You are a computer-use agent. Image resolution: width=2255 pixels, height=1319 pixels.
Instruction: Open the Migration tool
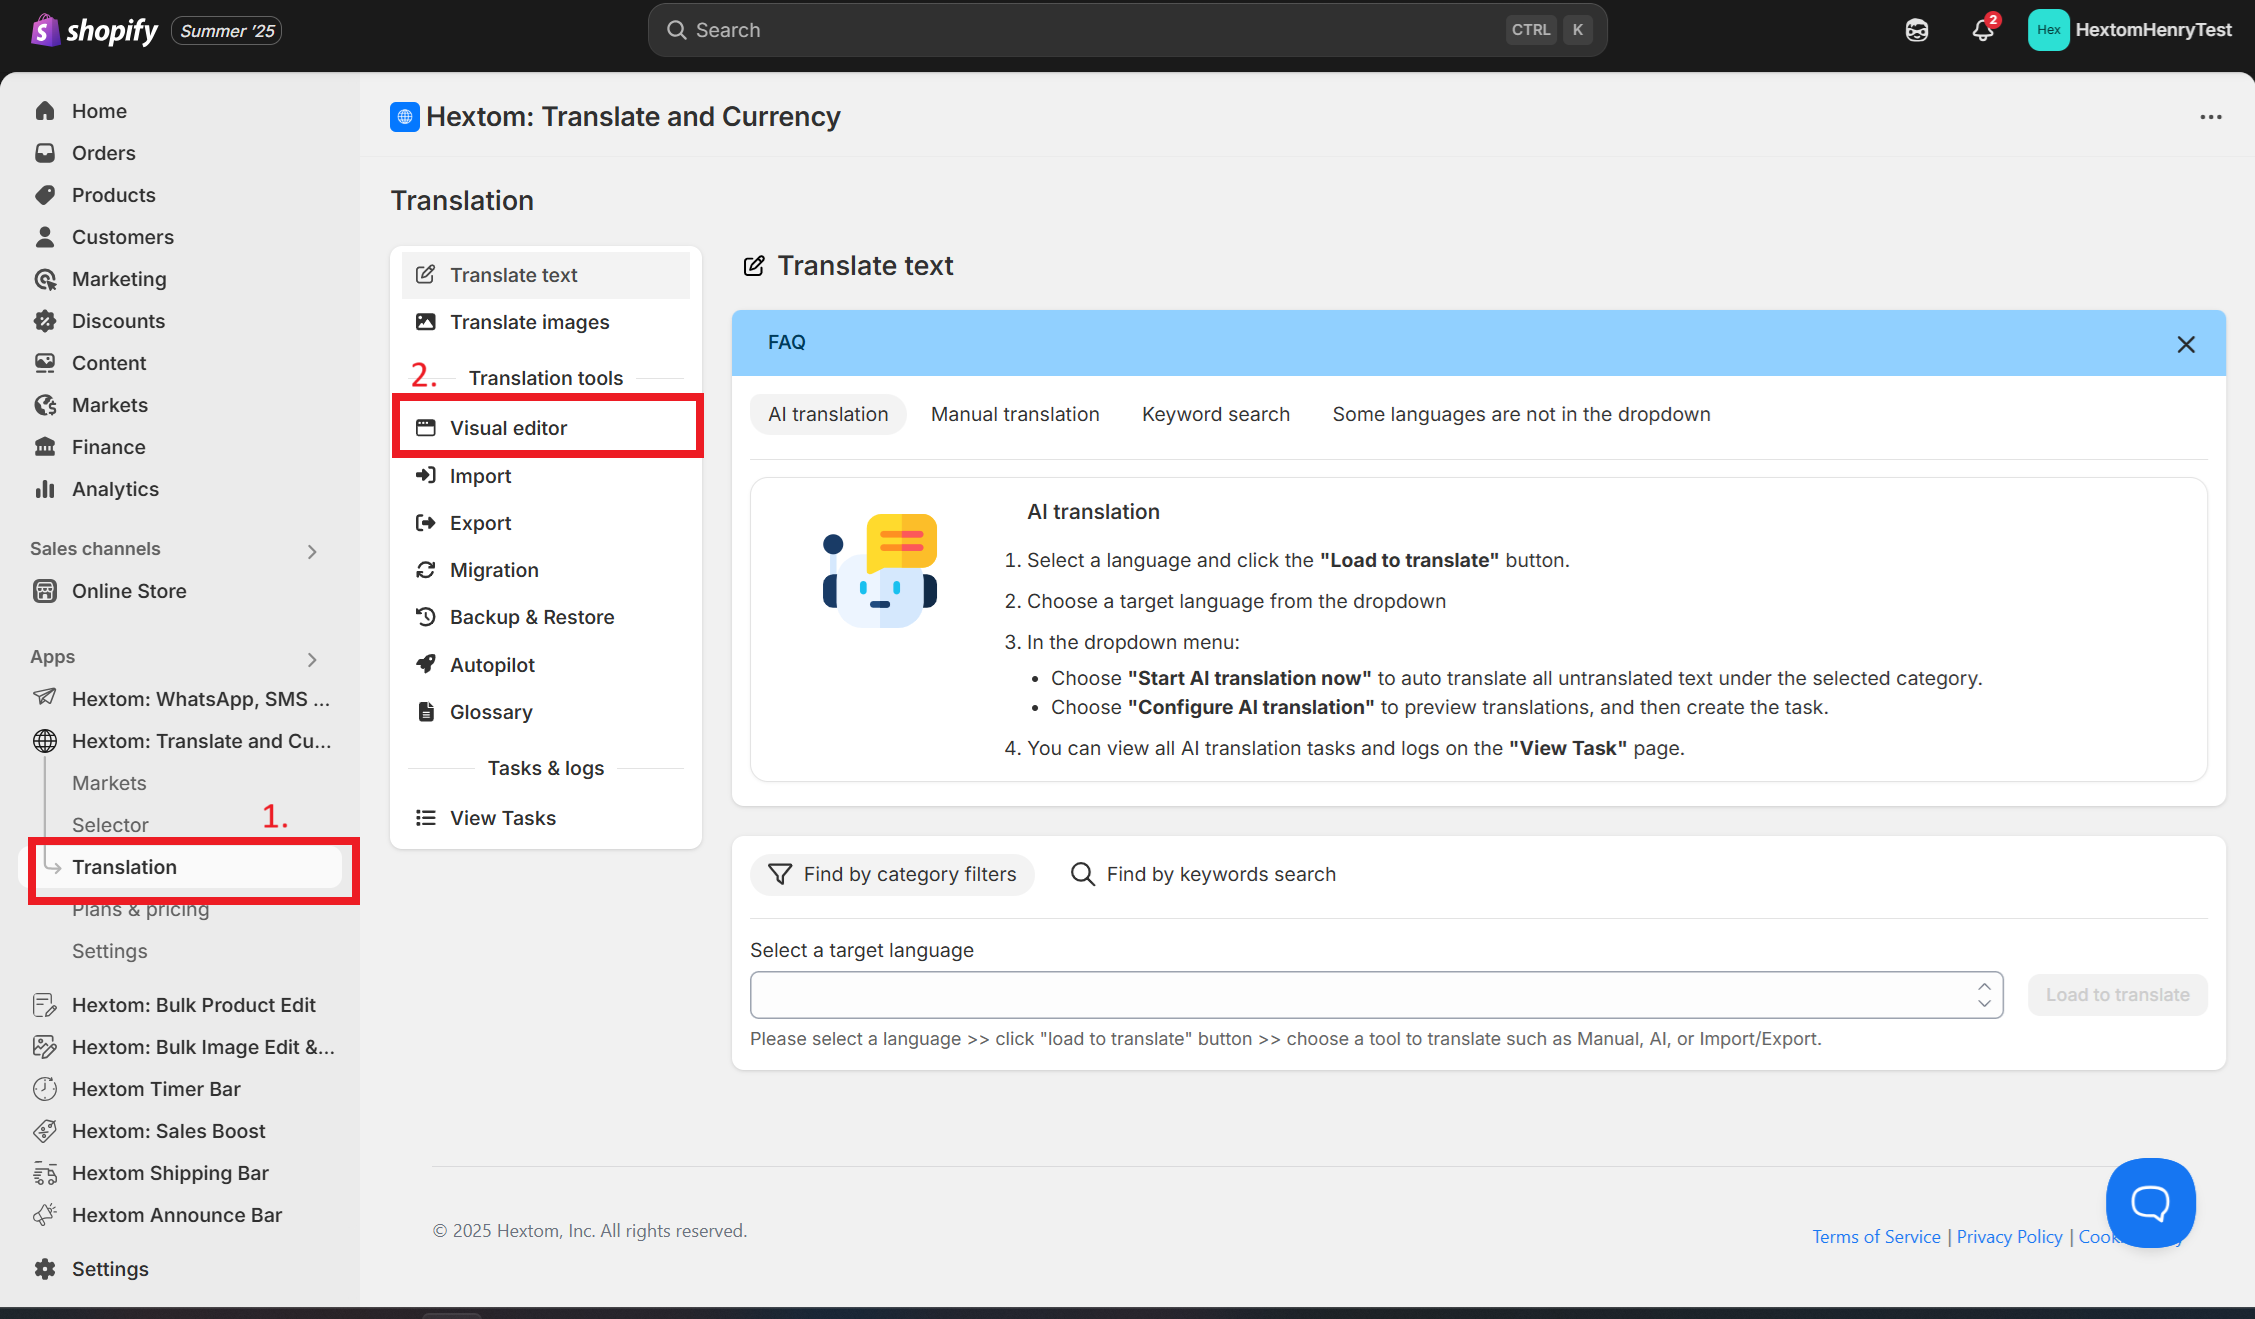point(545,570)
